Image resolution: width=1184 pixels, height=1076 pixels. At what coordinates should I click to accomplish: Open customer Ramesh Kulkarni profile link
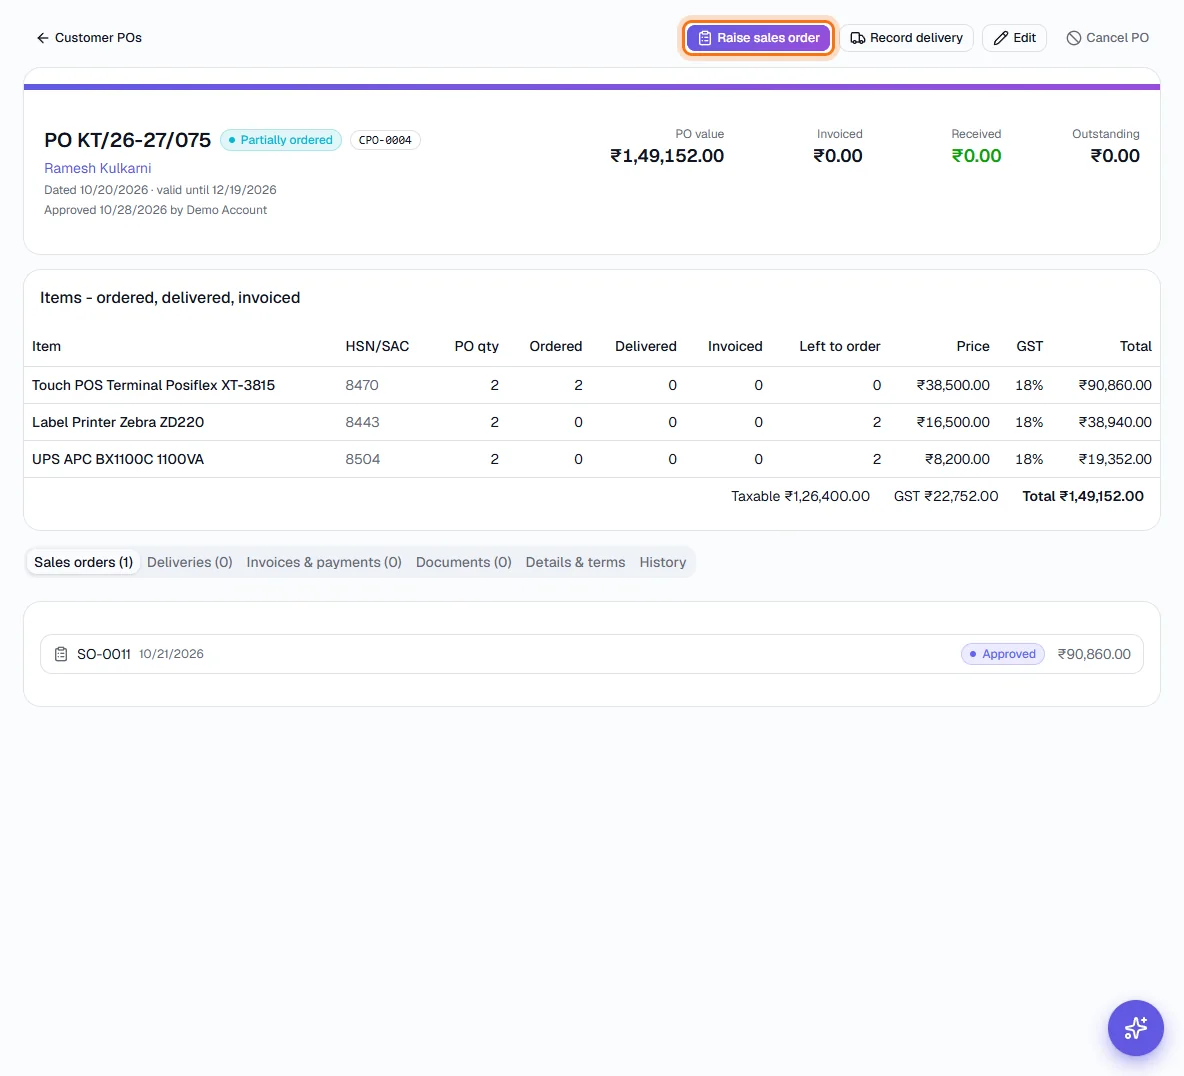(97, 168)
